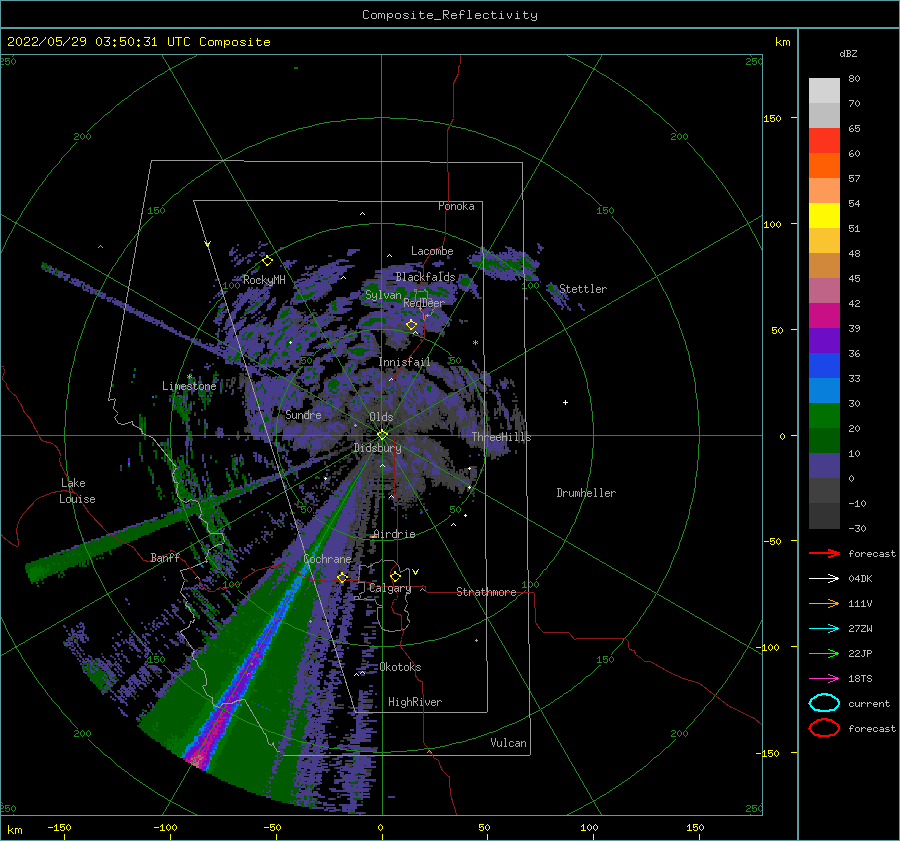The image size is (900, 841).
Task: Choose the 10 dBZ slate purple swatch
Action: pos(824,465)
